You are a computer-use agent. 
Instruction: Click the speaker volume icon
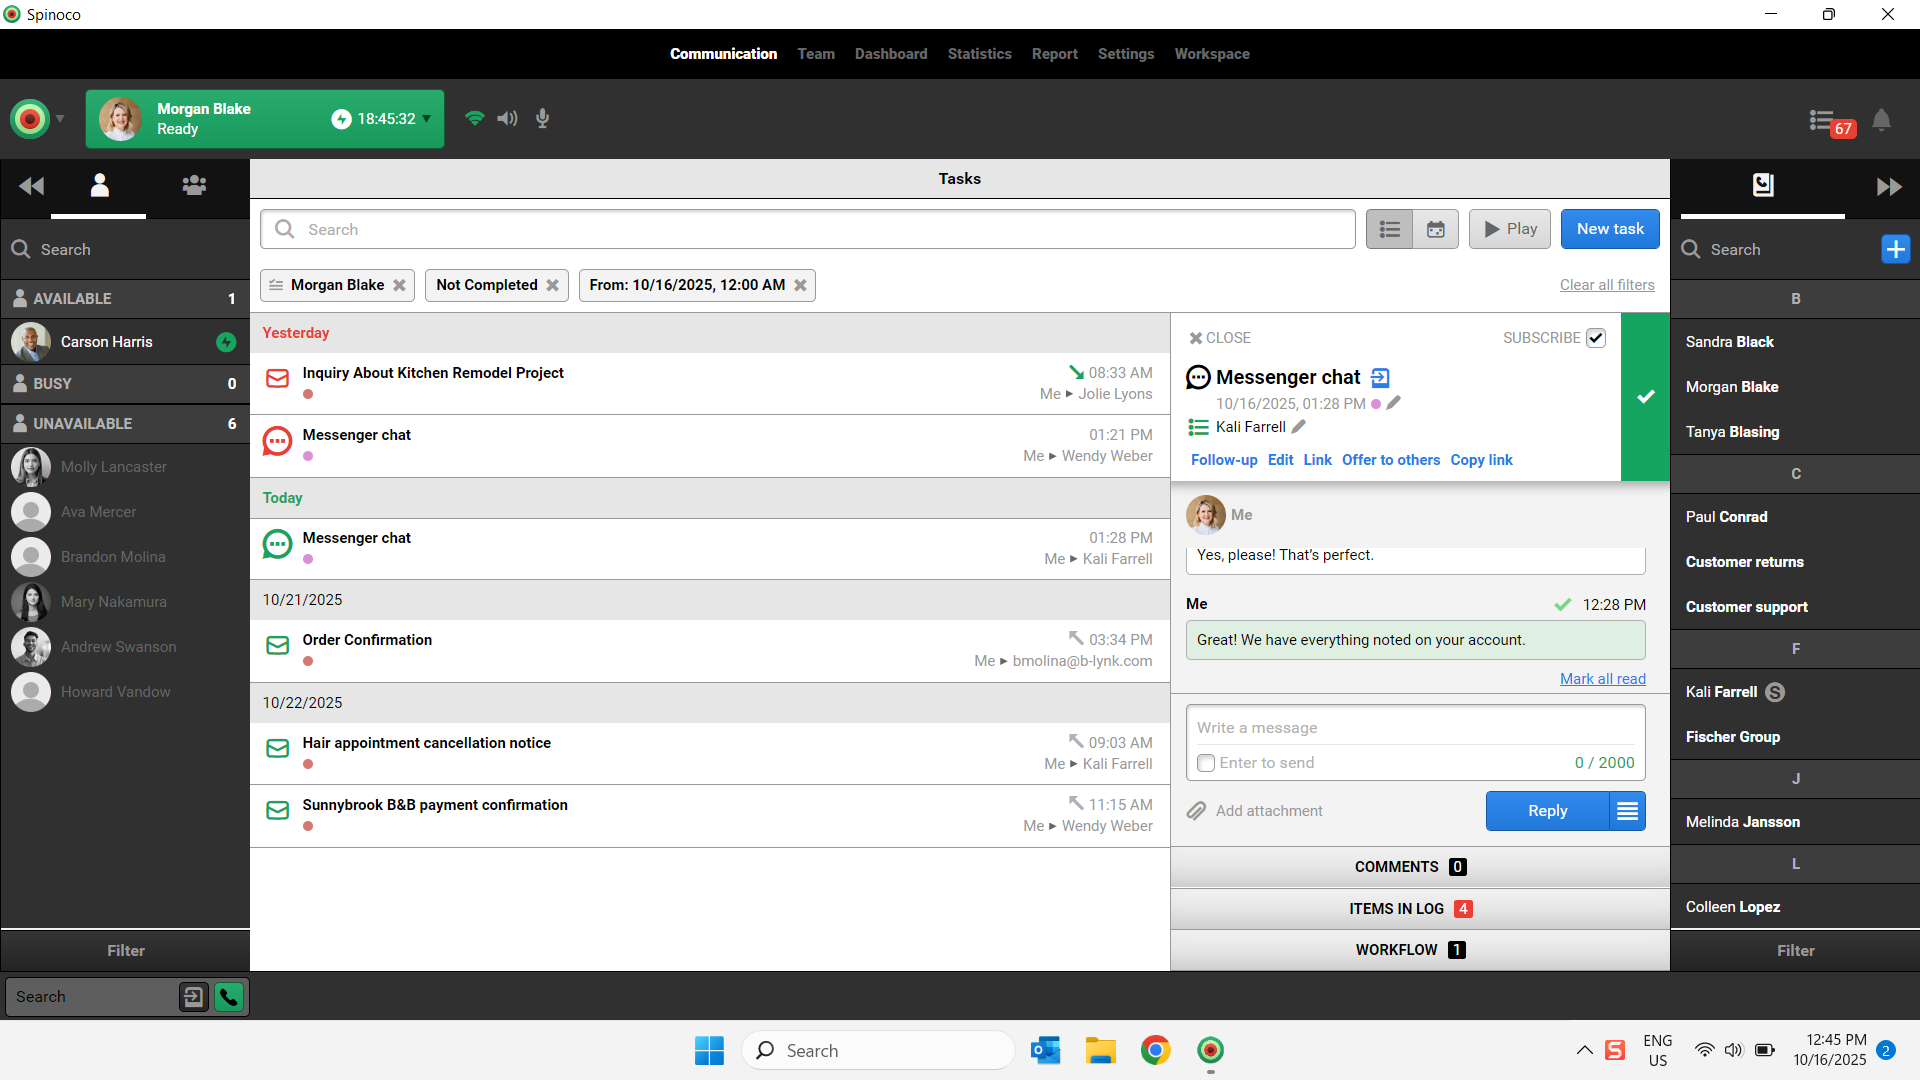(x=508, y=118)
